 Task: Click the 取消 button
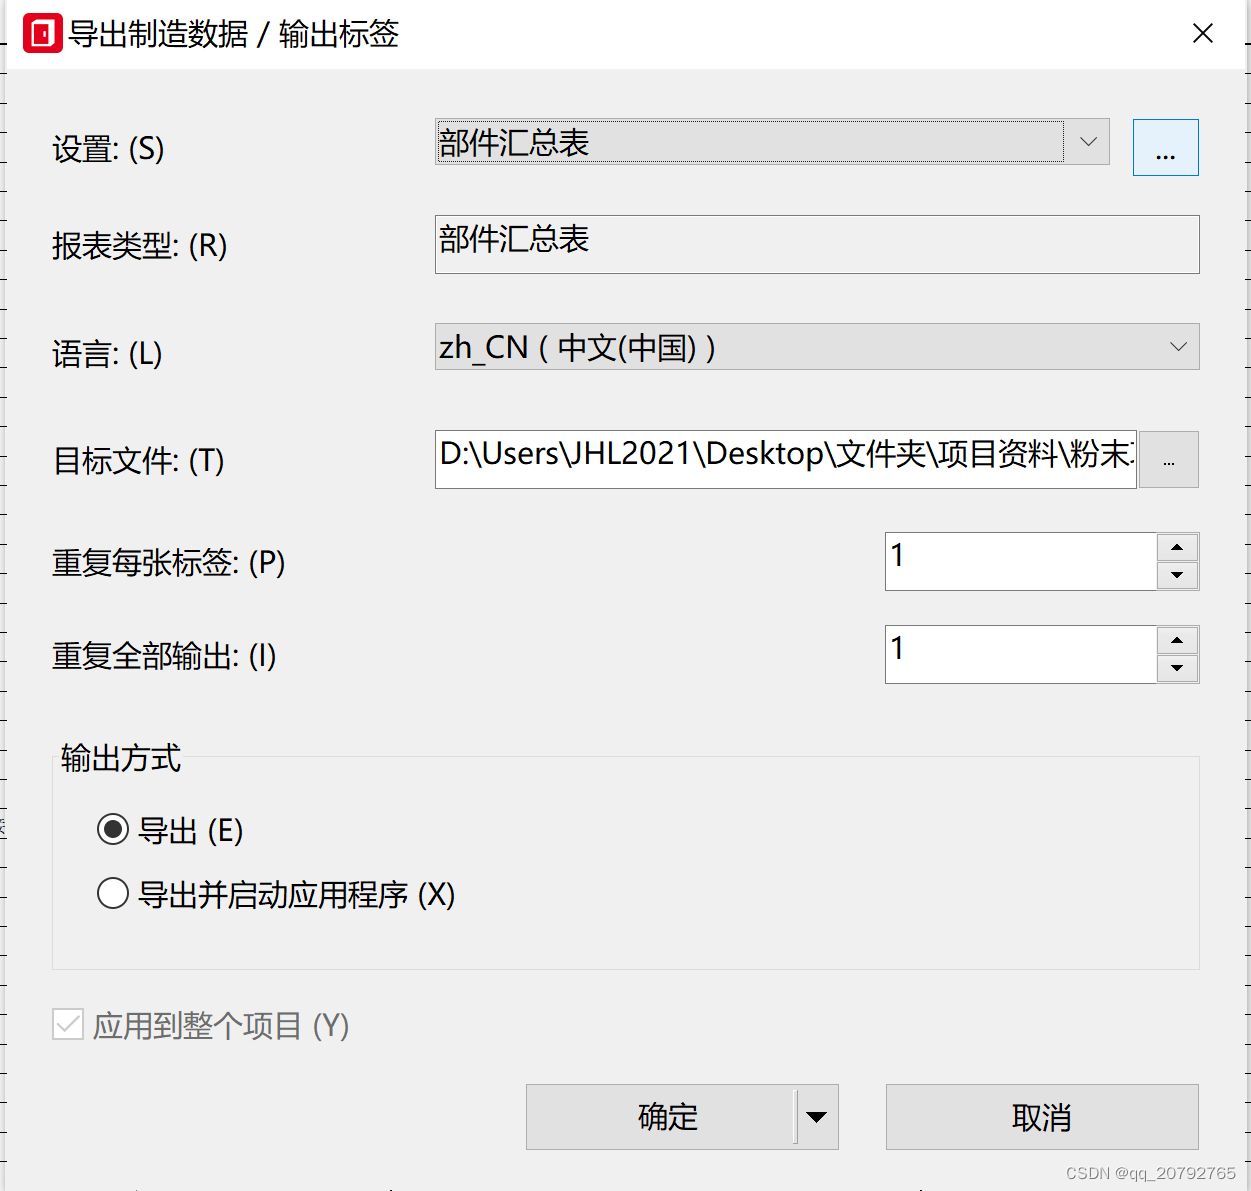point(1042,1117)
